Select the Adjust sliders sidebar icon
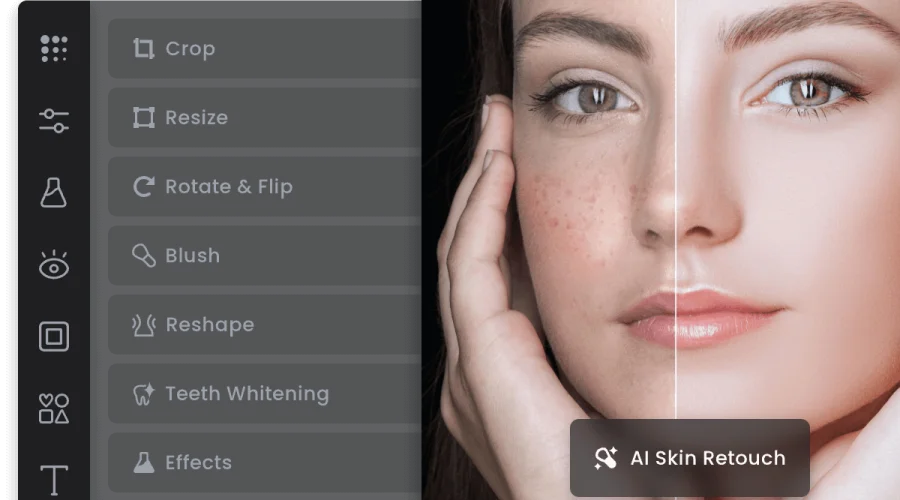This screenshot has width=900, height=500. pos(54,121)
